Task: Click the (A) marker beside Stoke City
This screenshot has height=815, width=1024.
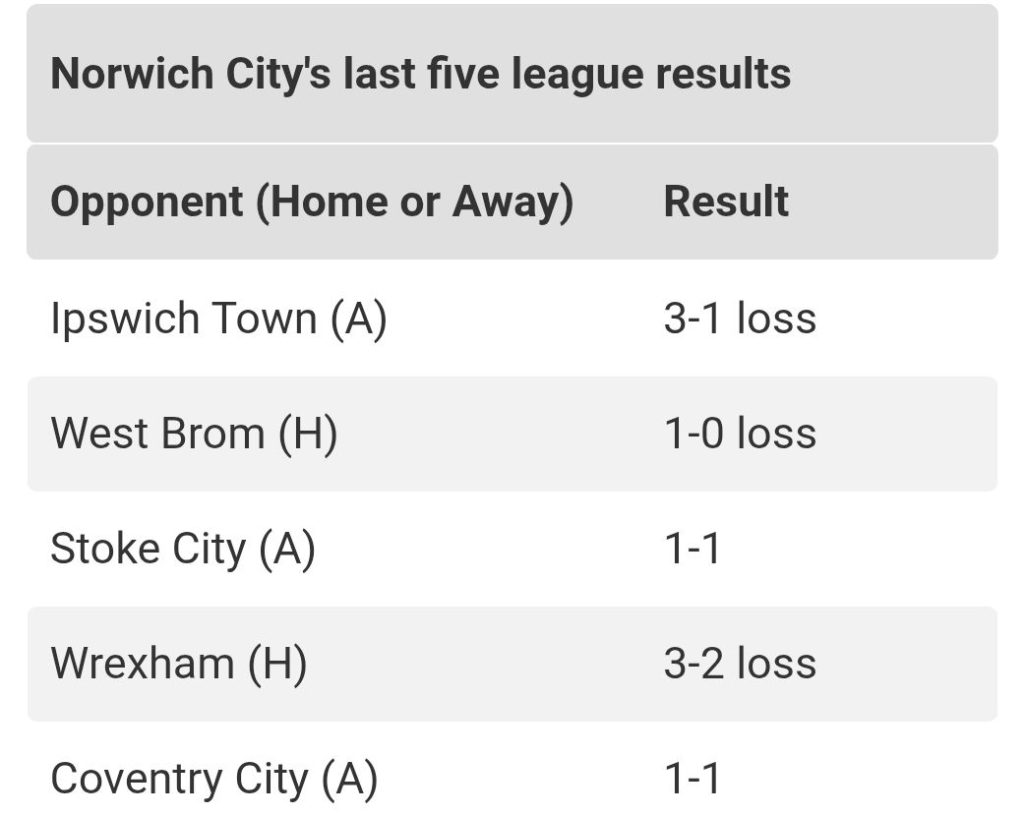Action: click(286, 549)
